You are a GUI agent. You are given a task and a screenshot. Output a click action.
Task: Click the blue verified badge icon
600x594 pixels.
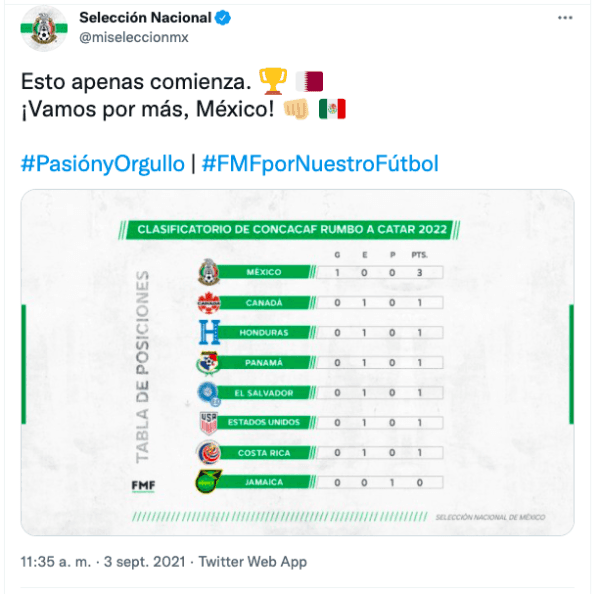click(223, 18)
